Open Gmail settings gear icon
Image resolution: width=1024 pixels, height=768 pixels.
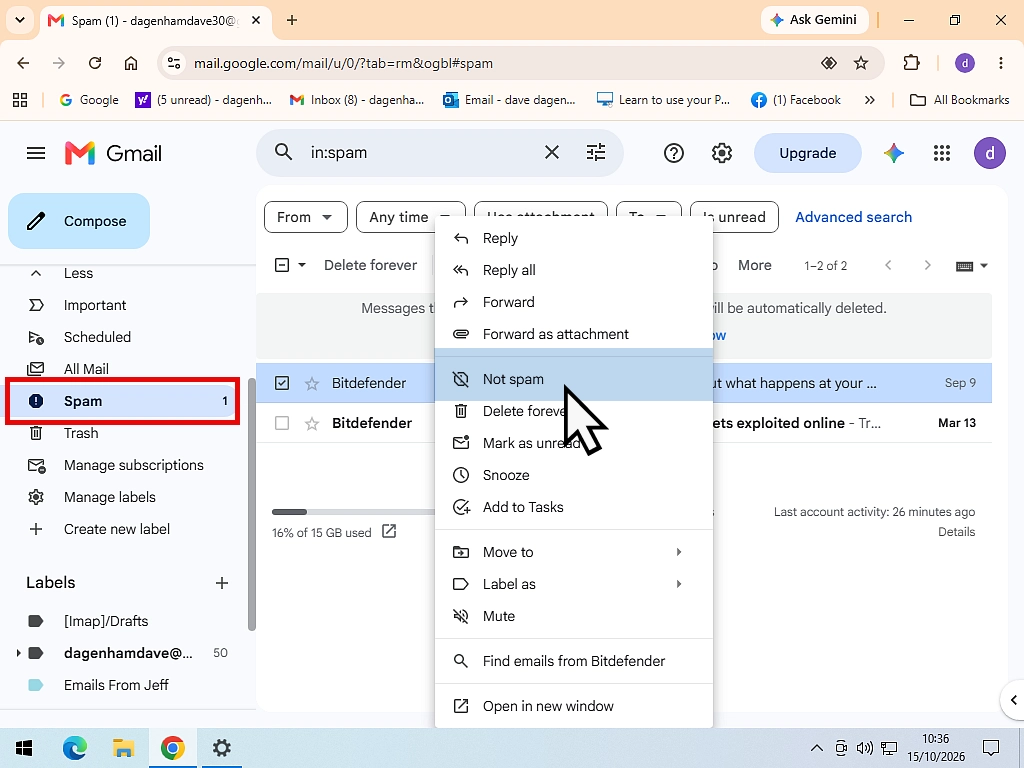coord(722,153)
